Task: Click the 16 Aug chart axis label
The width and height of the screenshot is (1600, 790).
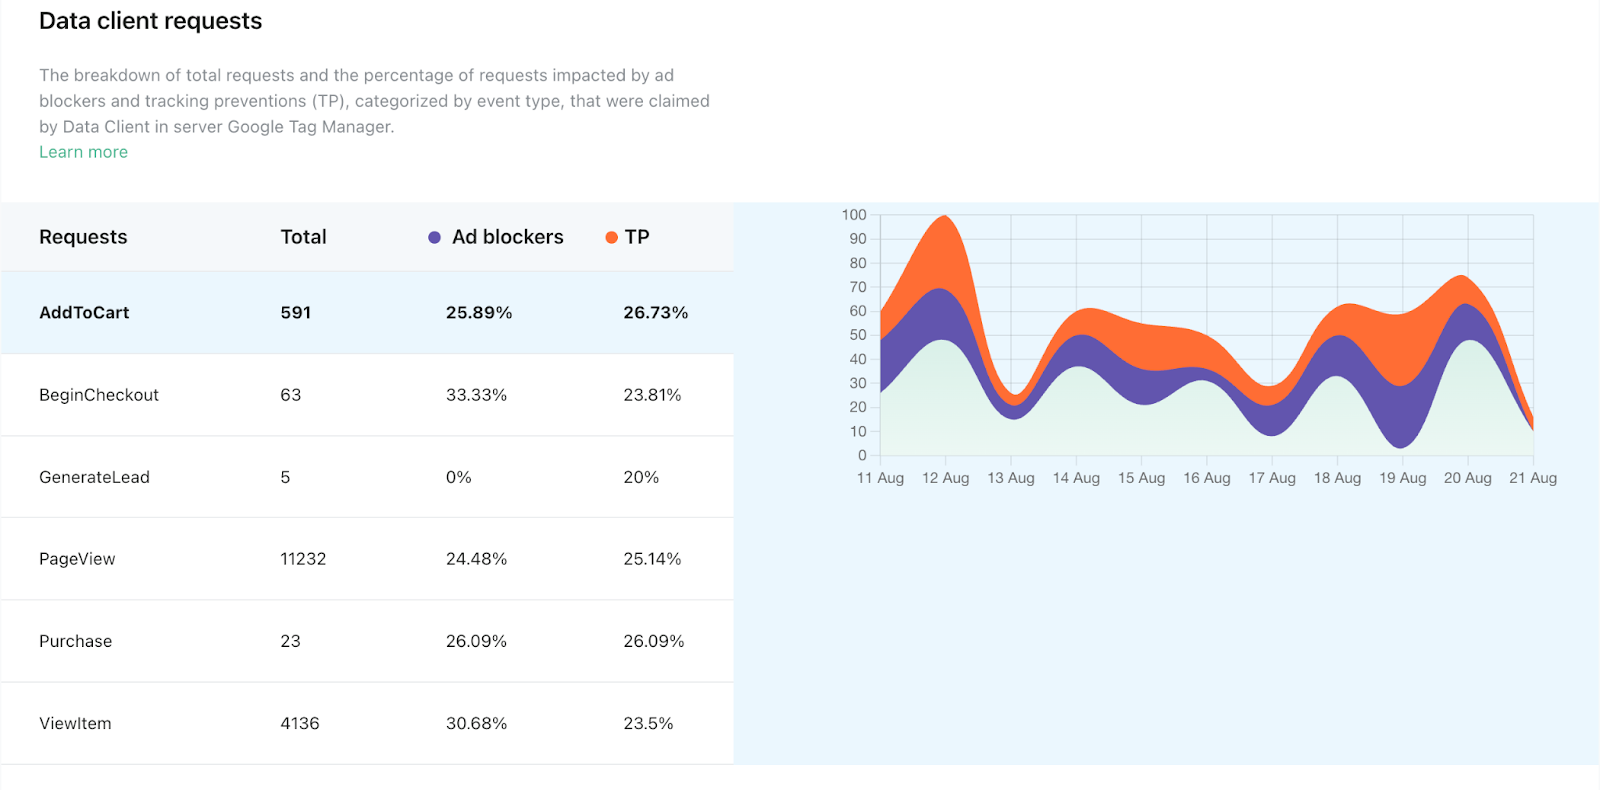Action: tap(1206, 478)
